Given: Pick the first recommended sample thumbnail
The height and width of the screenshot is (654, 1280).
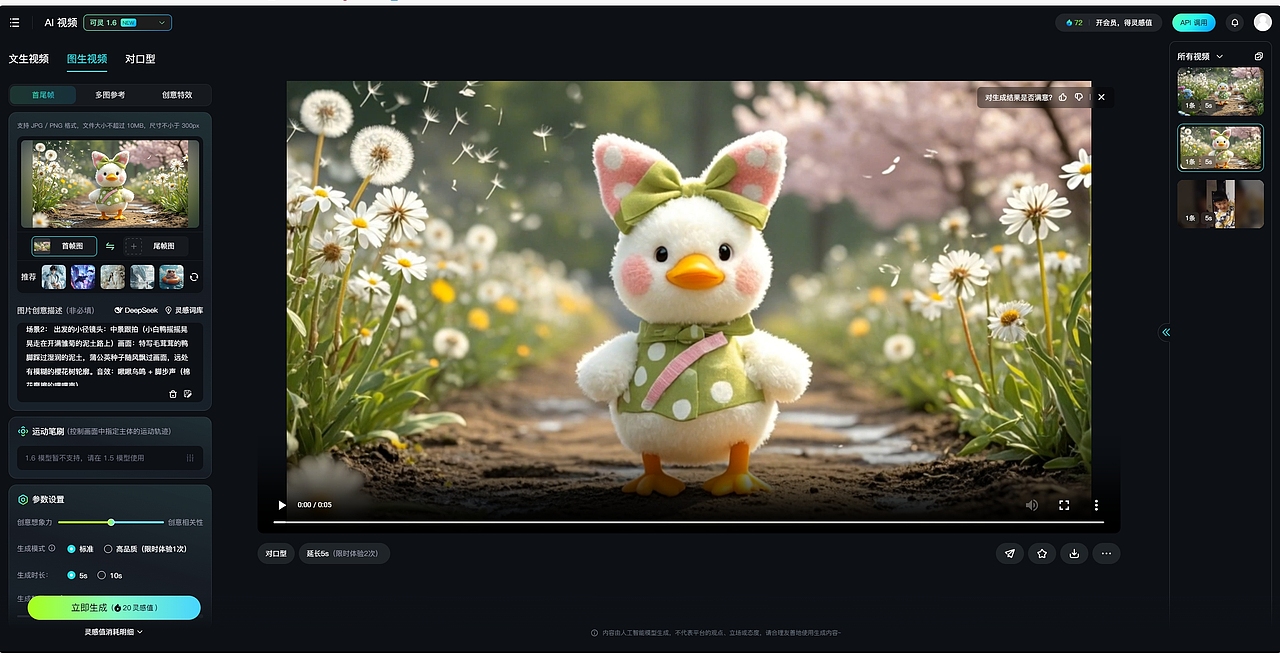Looking at the screenshot, I should [54, 277].
